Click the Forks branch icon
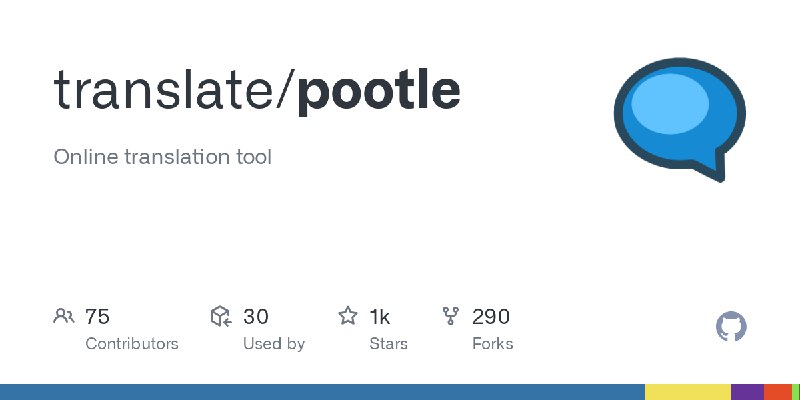Viewport: 800px width, 400px height. (451, 316)
